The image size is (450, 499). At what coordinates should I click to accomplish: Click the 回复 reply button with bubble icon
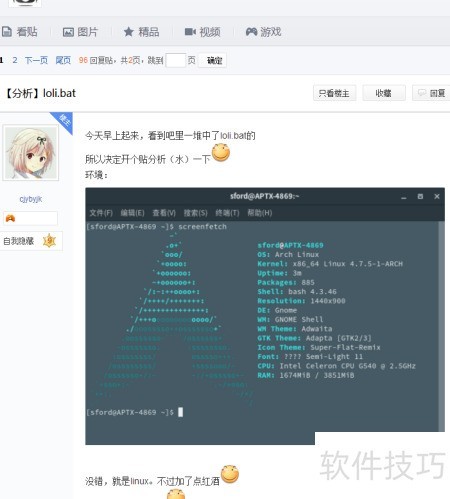point(431,93)
